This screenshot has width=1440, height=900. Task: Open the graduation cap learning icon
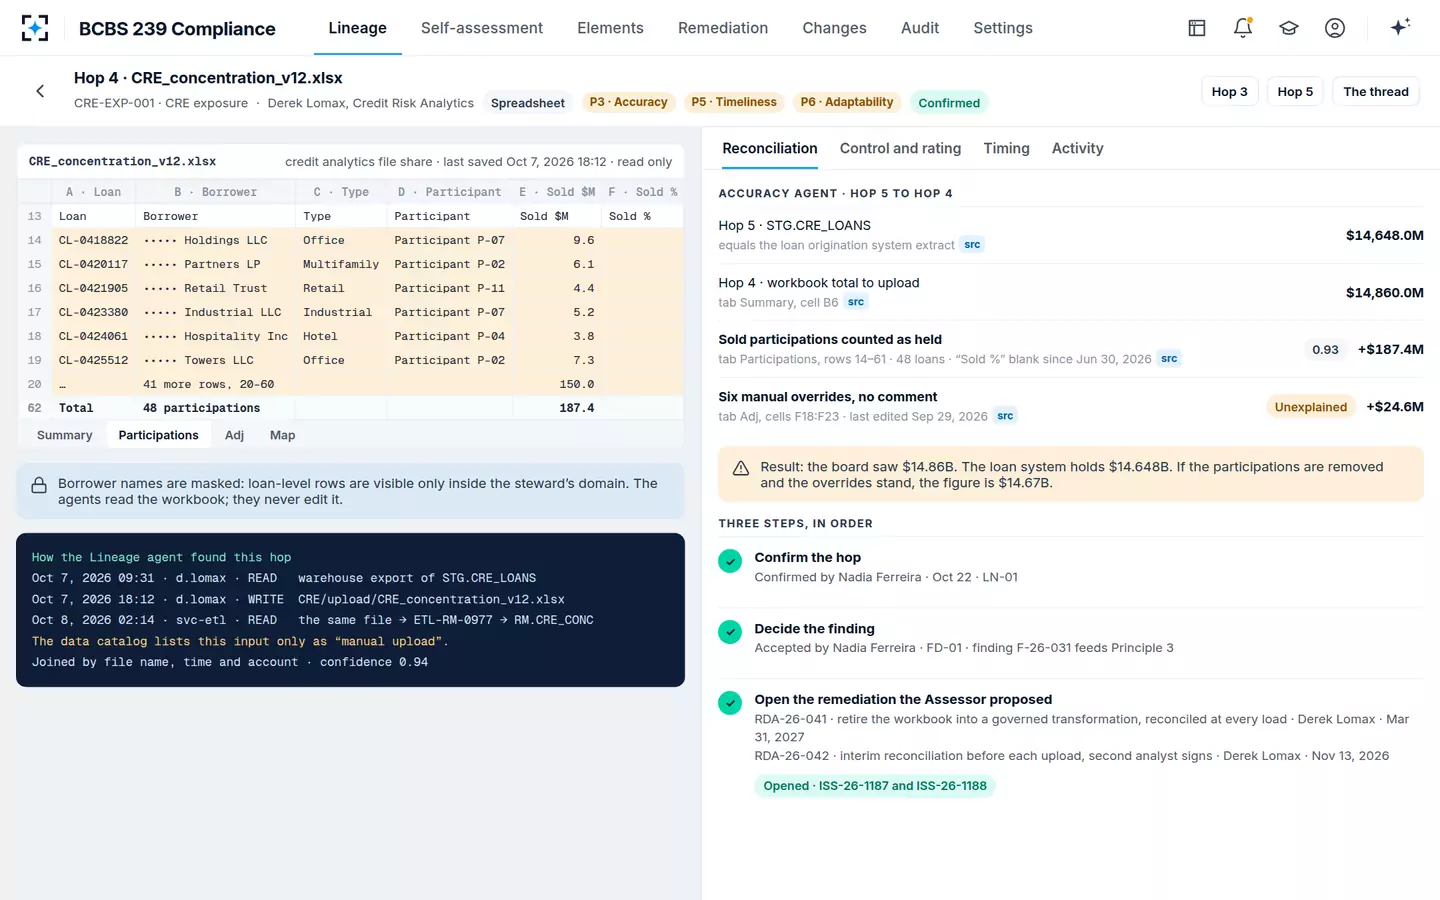1289,28
